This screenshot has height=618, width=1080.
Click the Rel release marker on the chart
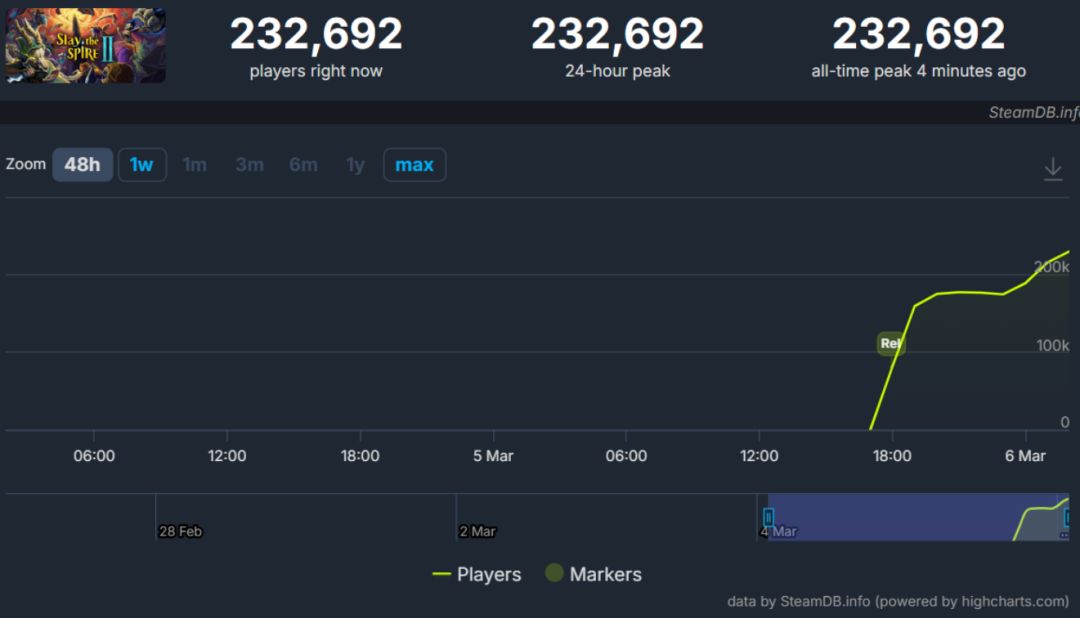click(891, 343)
